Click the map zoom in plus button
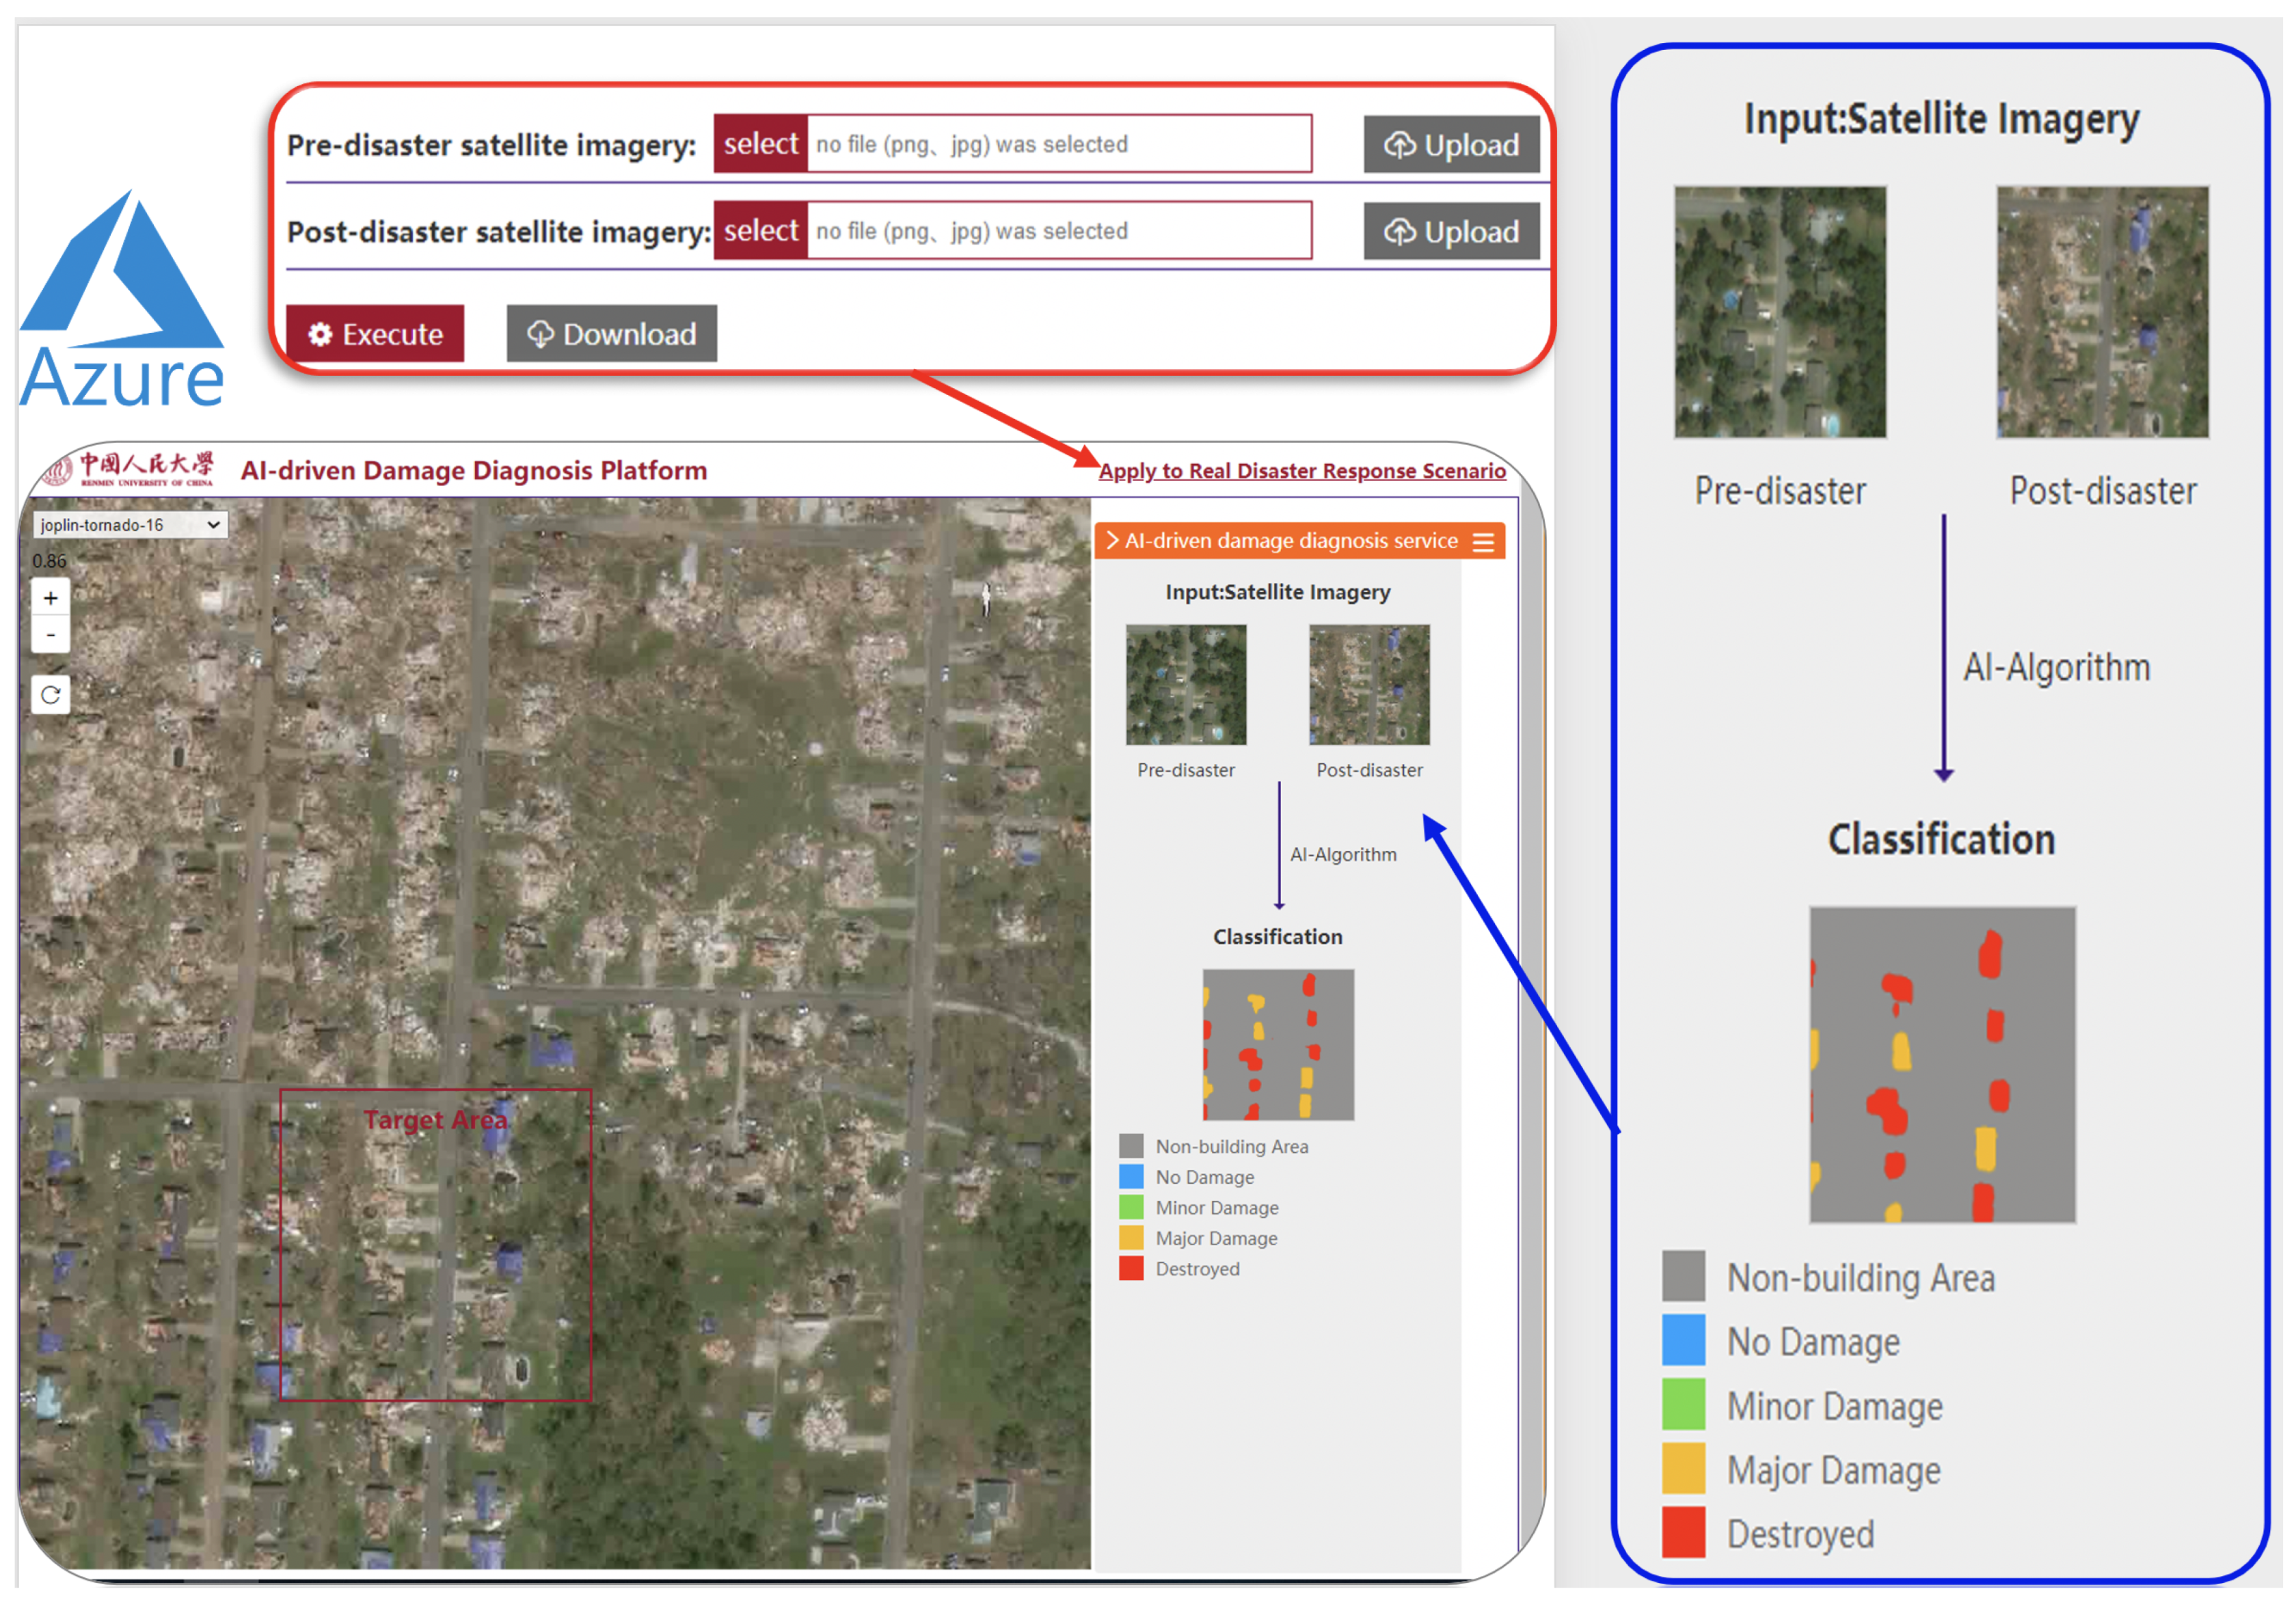This screenshot has height=1602, width=2296. click(50, 598)
